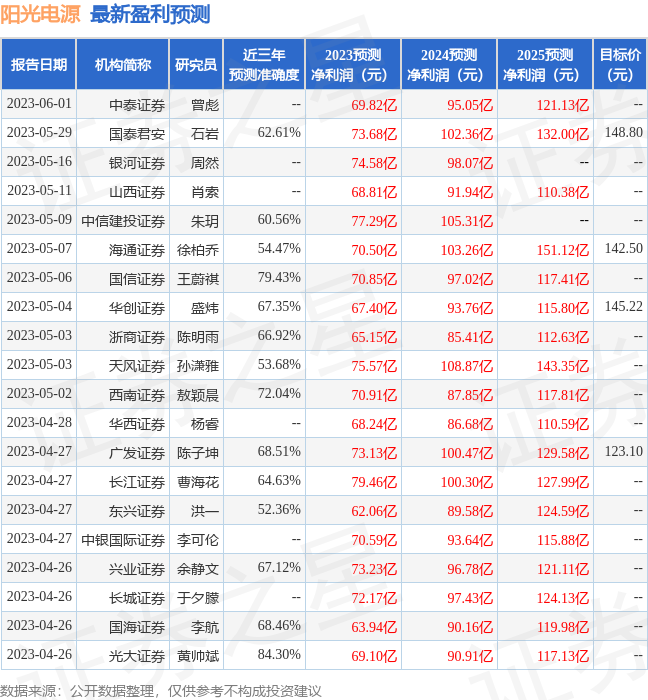Image resolution: width=648 pixels, height=700 pixels.
Task: Select value 151.12亿
Action: point(563,250)
